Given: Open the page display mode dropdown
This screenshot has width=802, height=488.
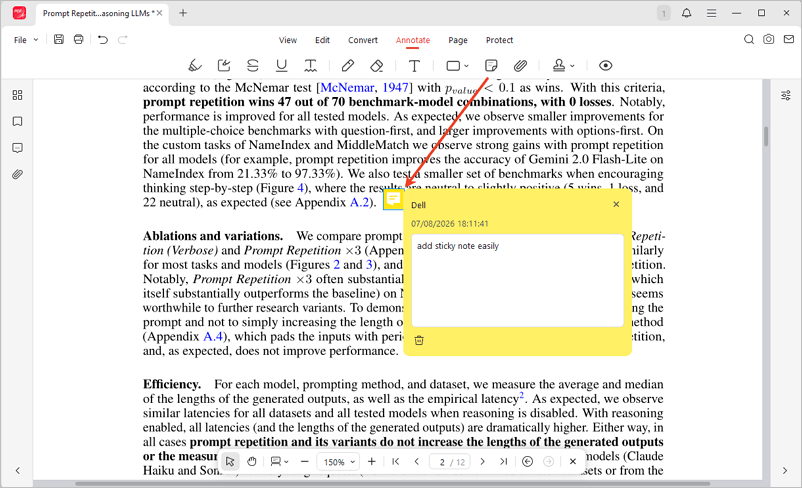Looking at the screenshot, I should coord(279,461).
